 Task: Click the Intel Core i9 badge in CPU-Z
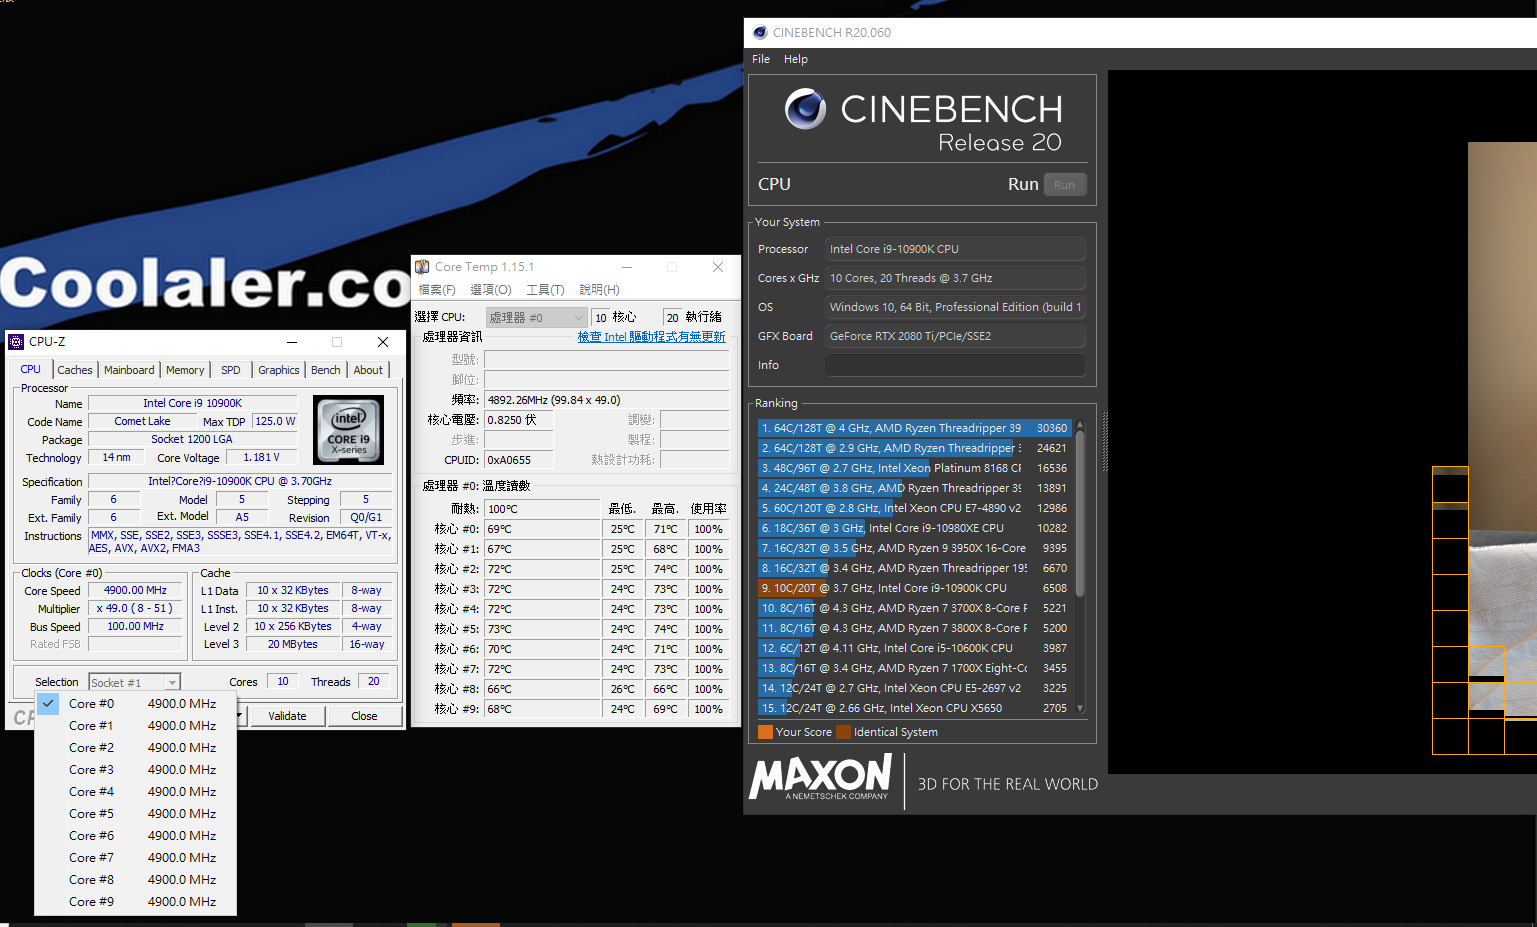tap(348, 429)
